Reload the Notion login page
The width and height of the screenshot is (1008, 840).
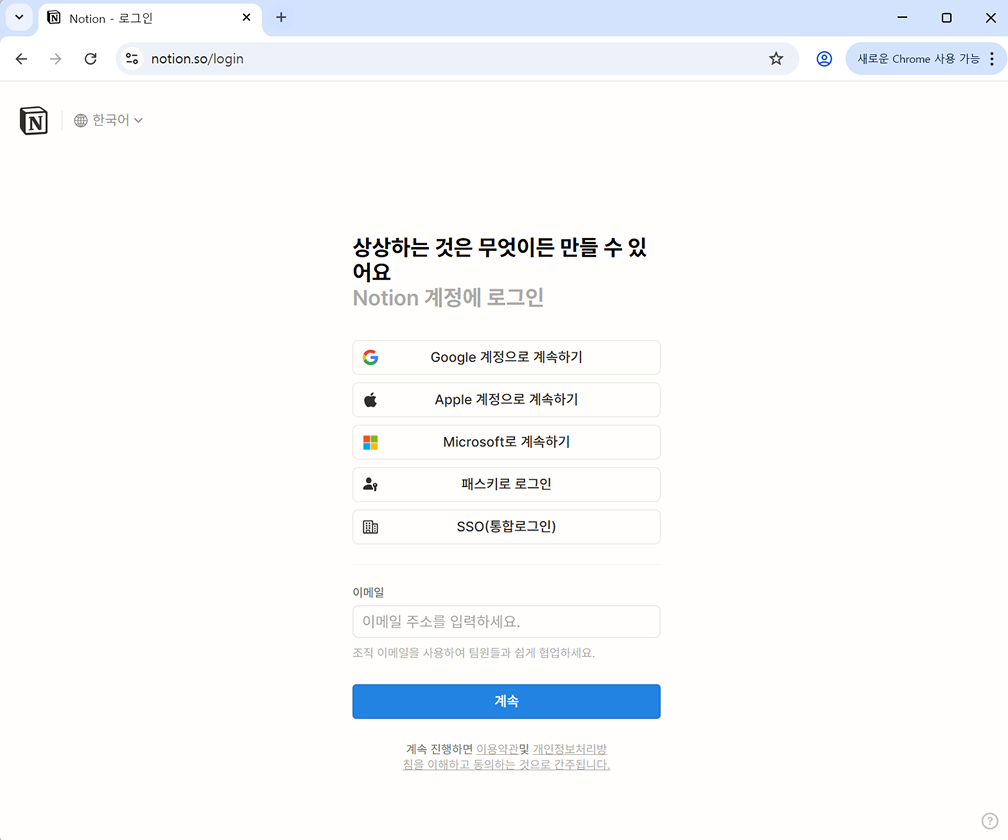(91, 59)
